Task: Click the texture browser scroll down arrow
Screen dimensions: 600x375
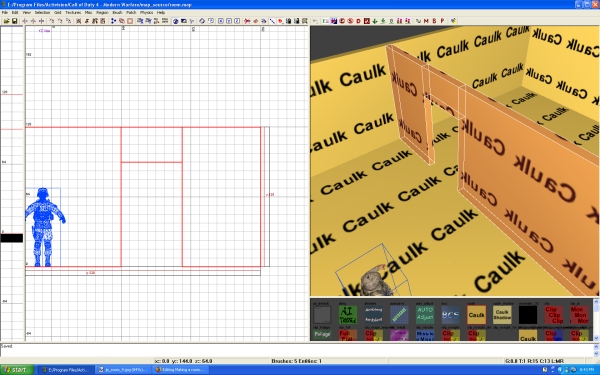Action: click(x=596, y=338)
